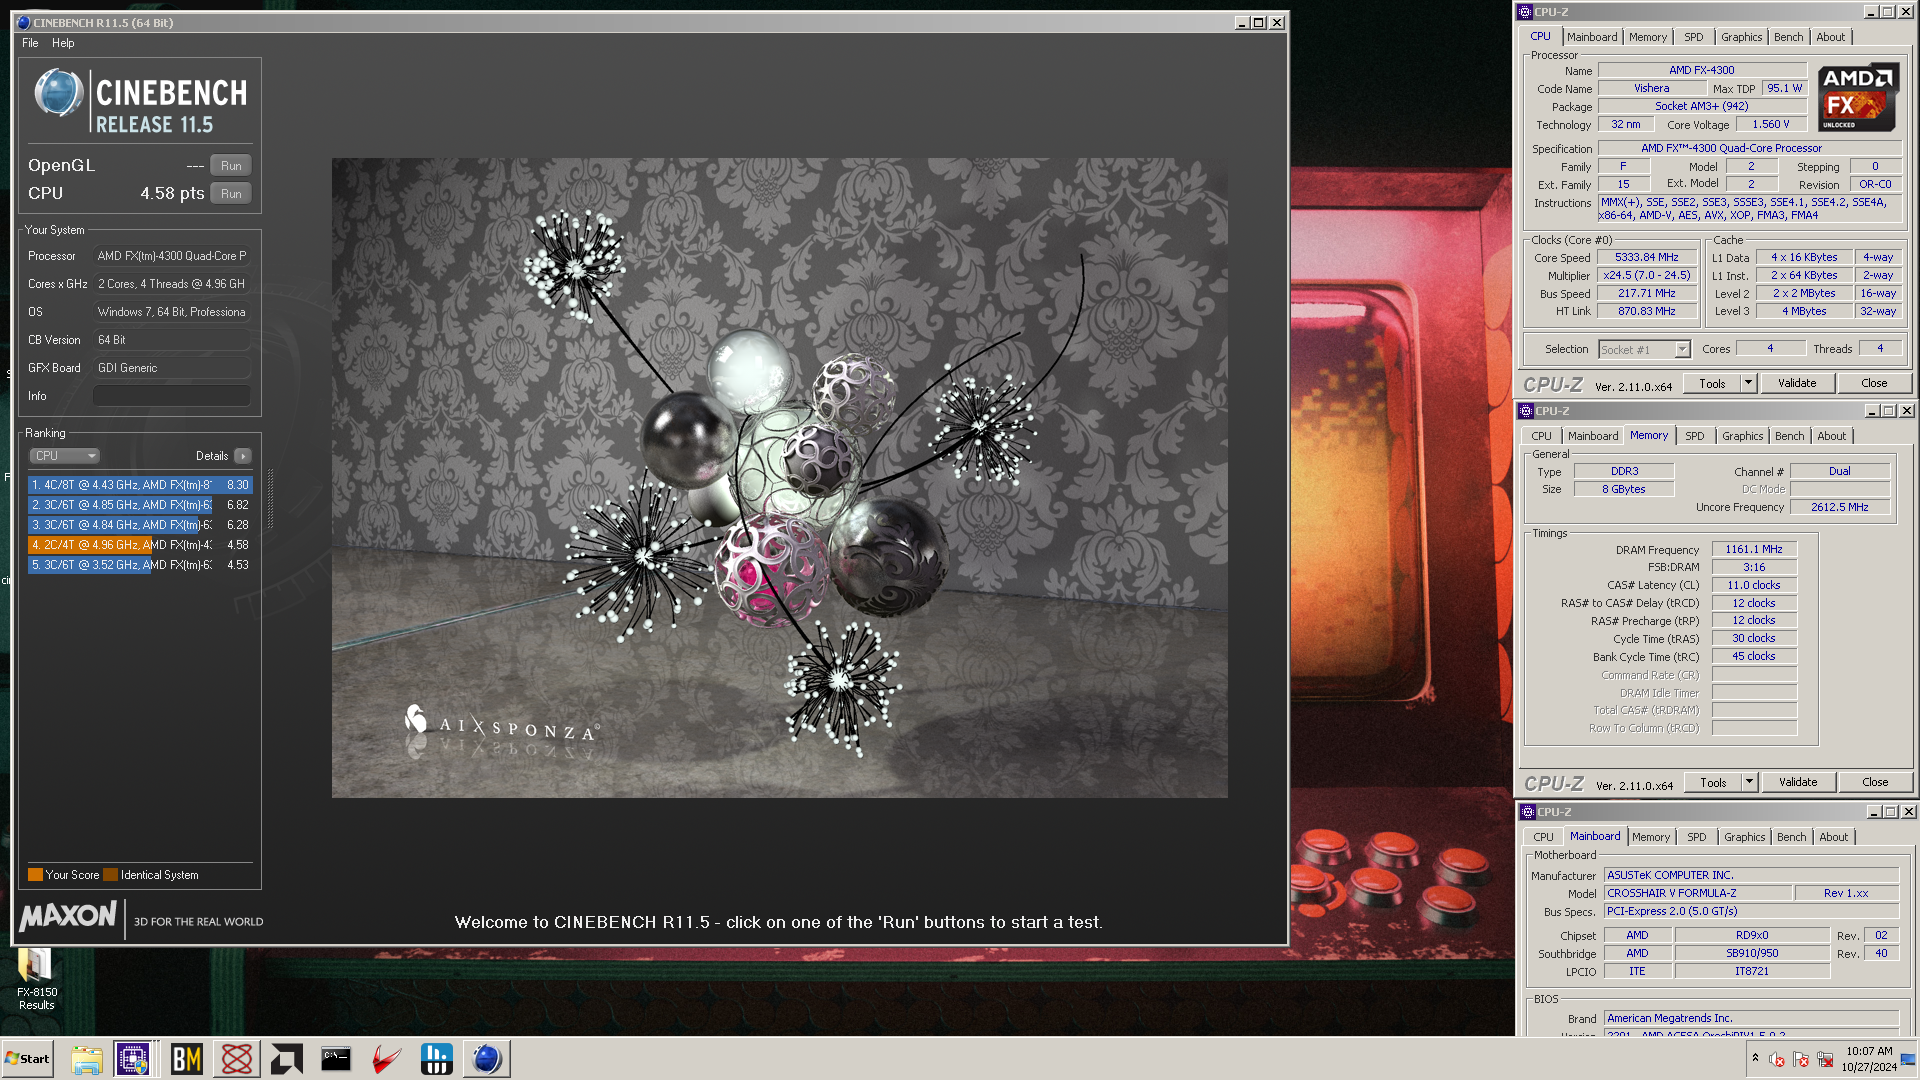Run the CPU benchmark test

[231, 194]
